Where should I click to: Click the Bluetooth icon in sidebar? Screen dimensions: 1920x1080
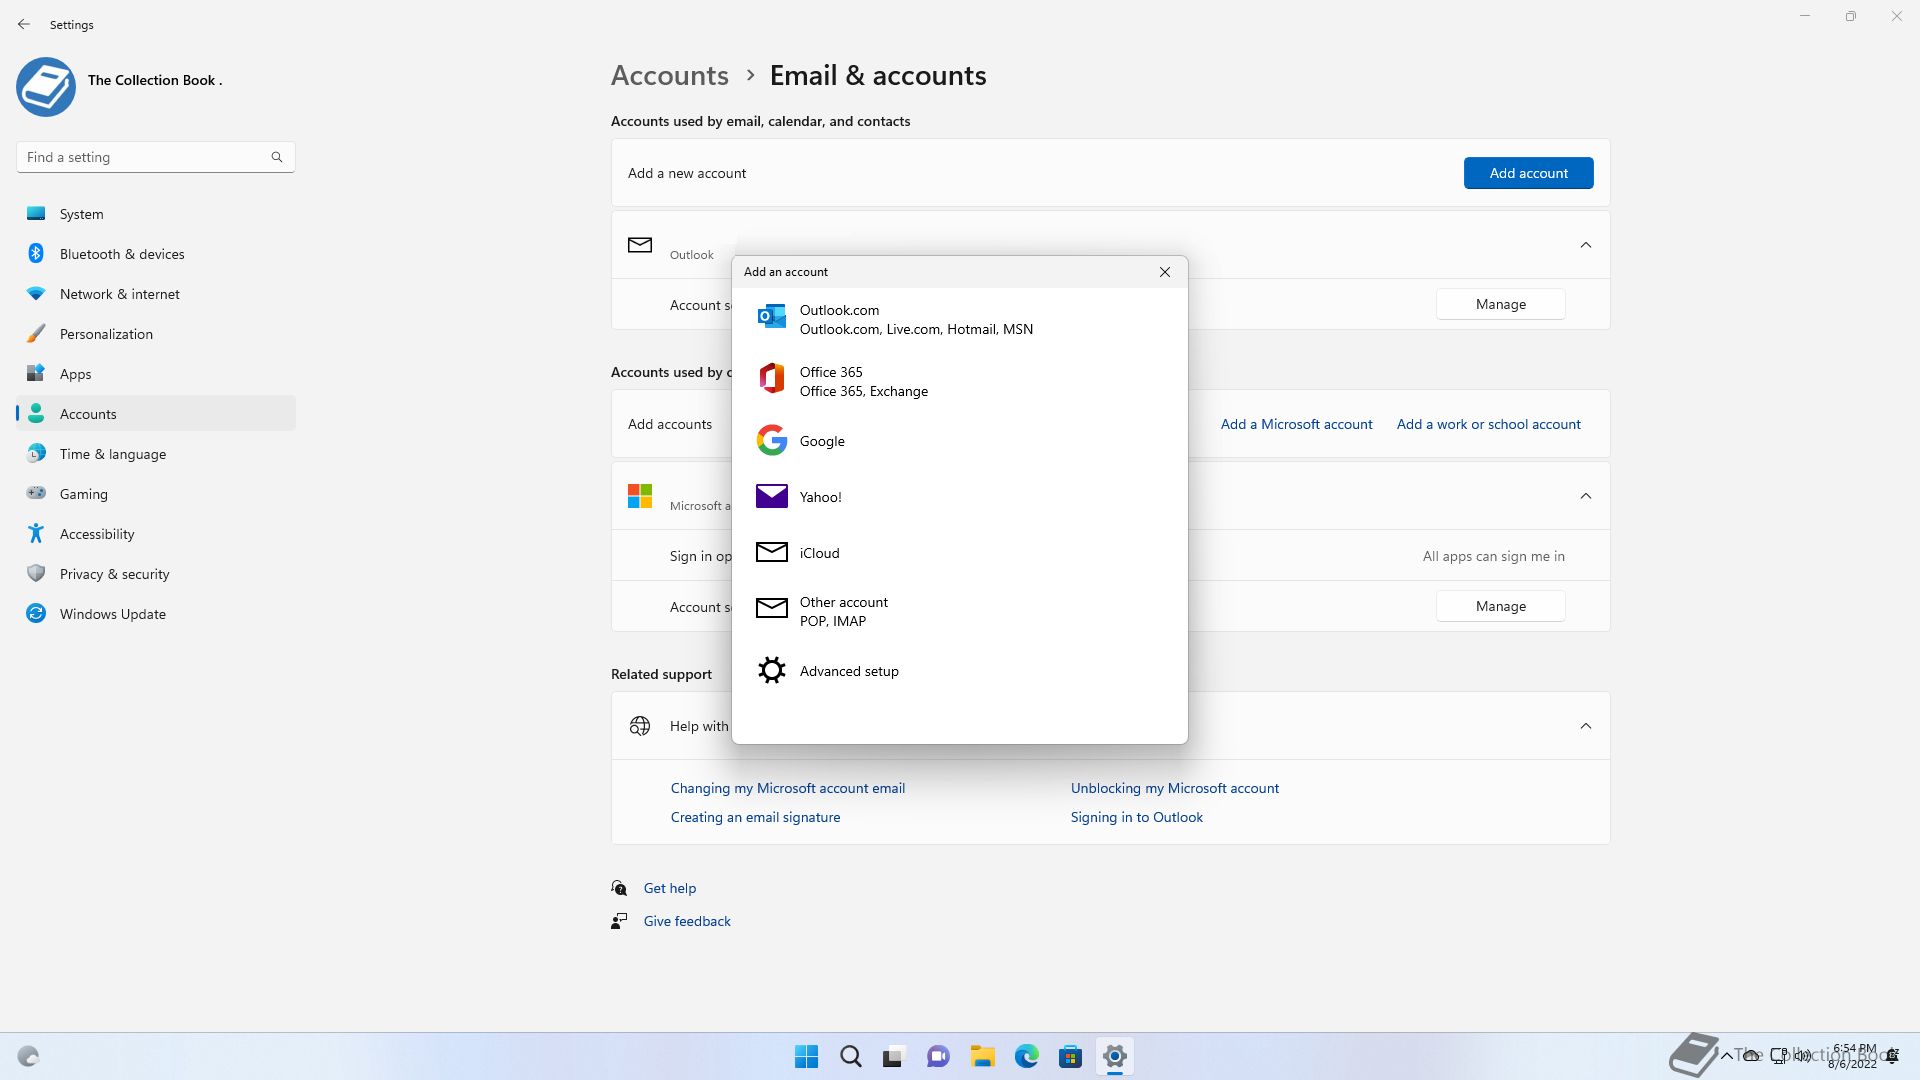[36, 253]
